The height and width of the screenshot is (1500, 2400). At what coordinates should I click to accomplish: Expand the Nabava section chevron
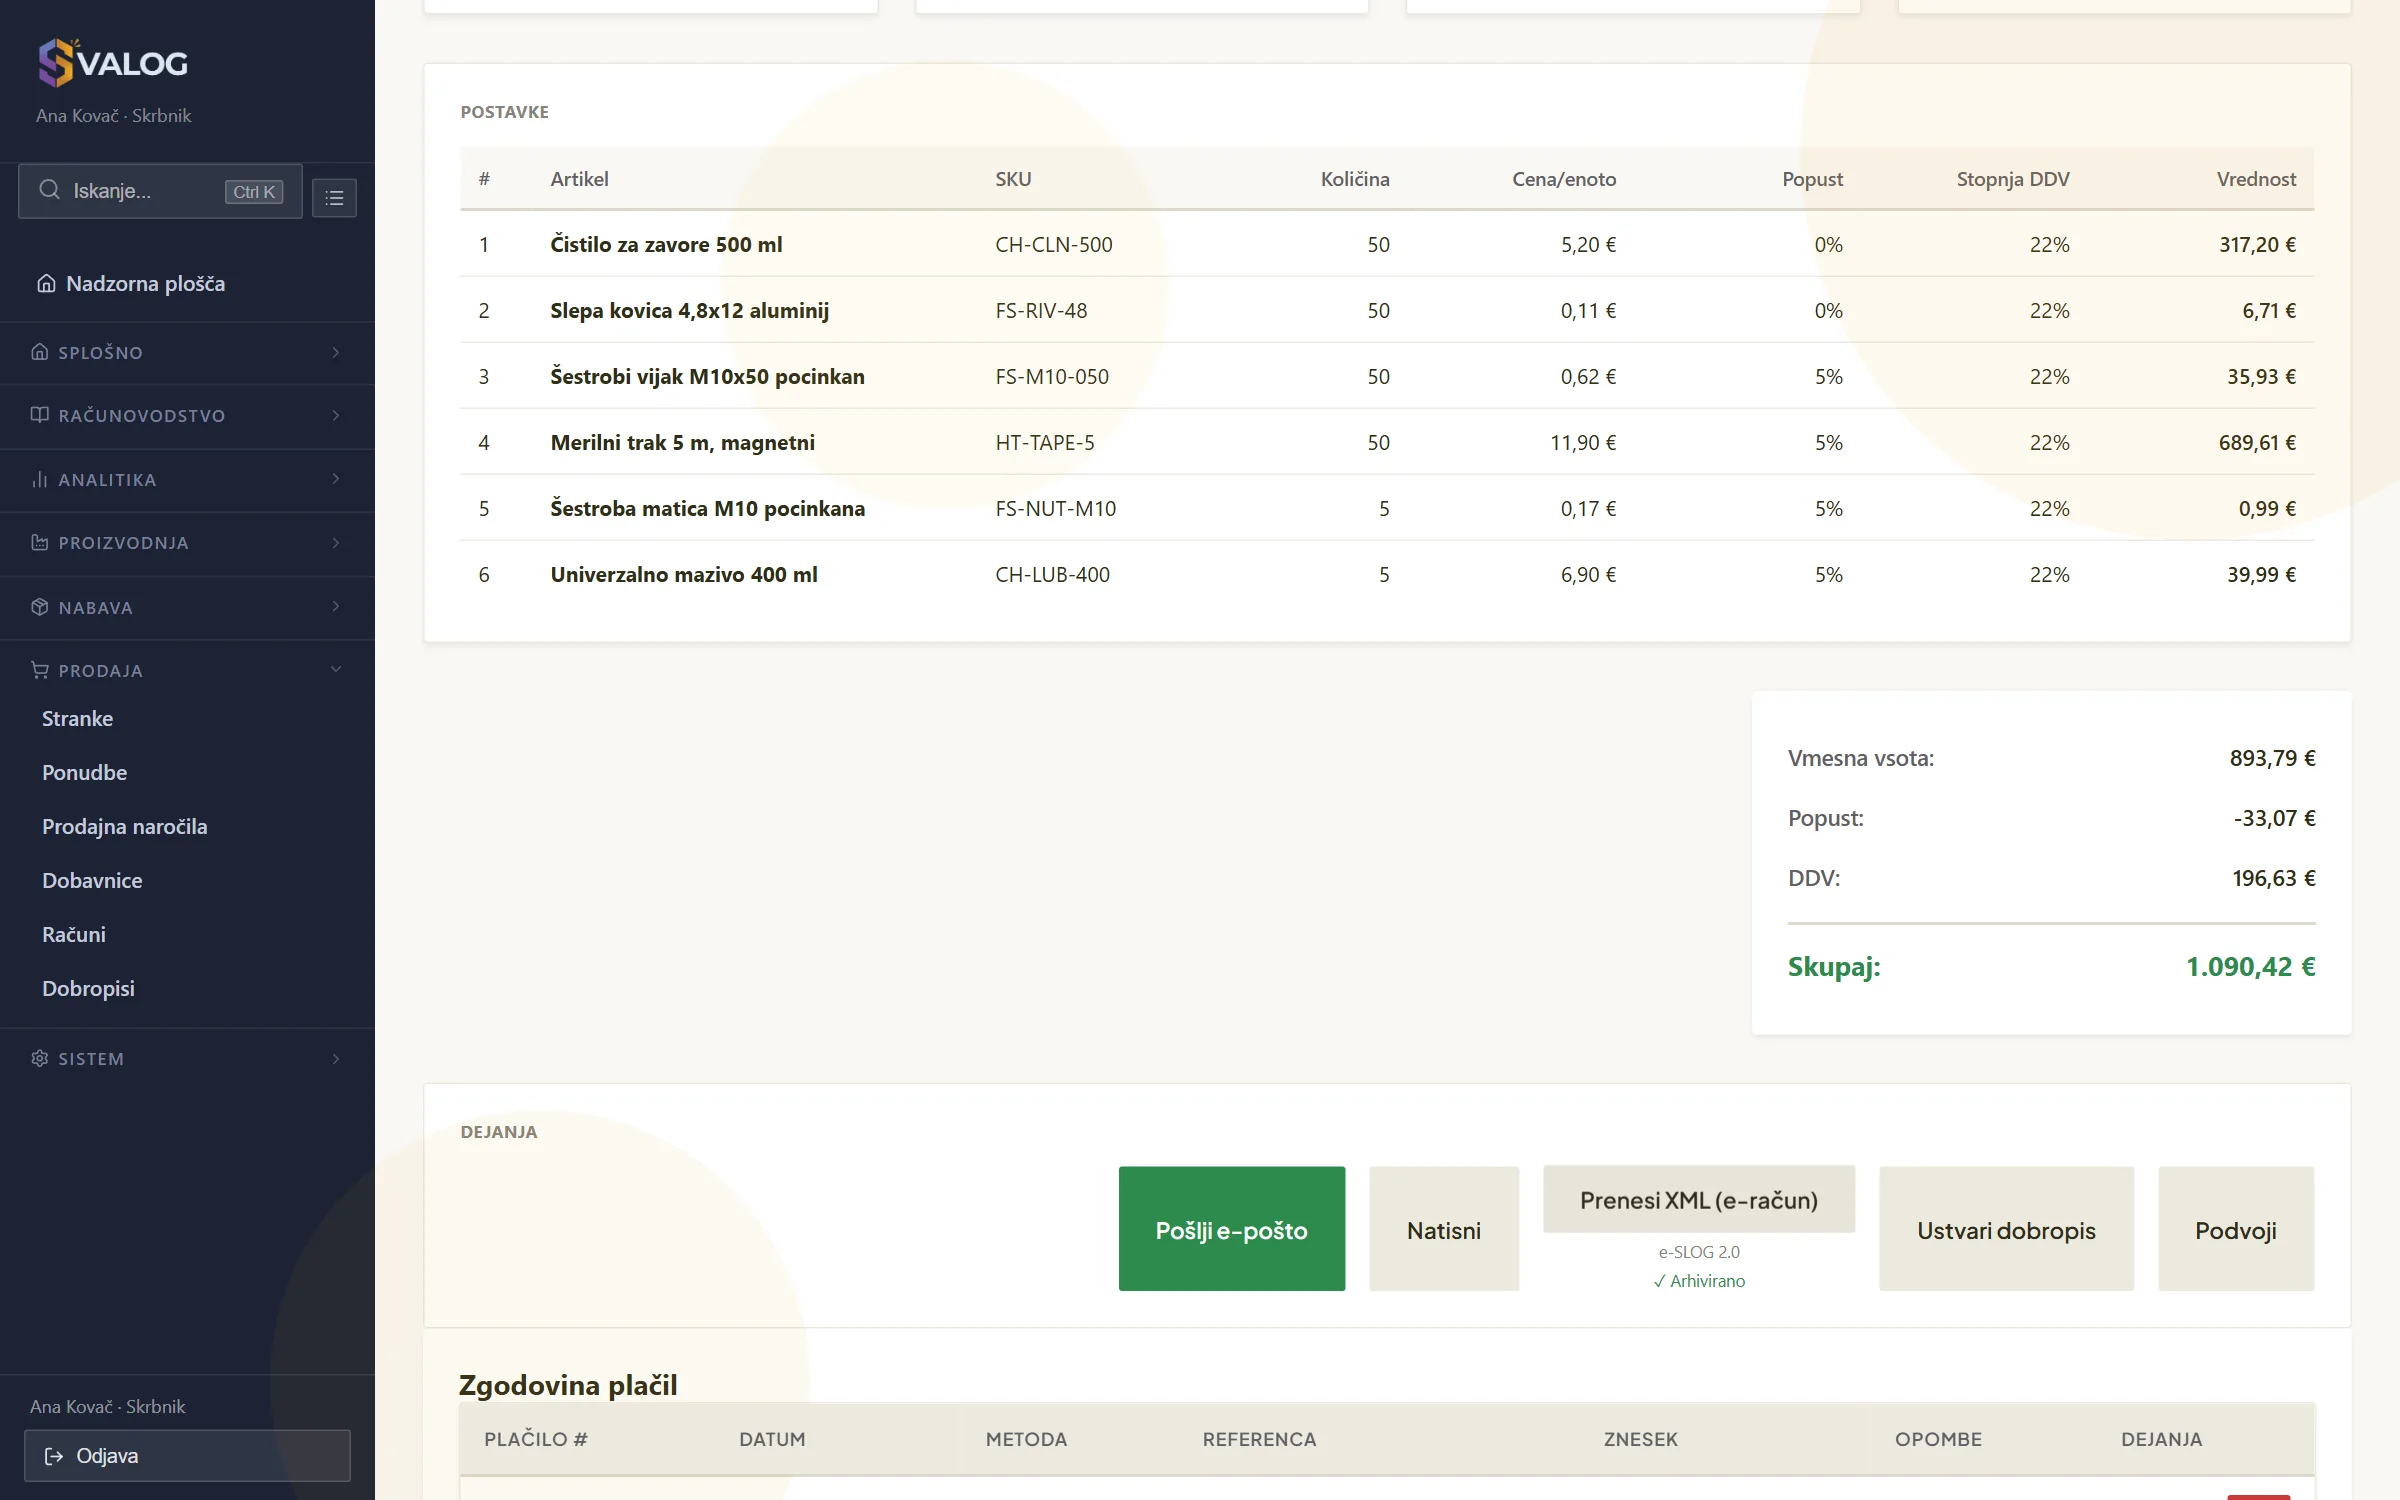pyautogui.click(x=336, y=606)
